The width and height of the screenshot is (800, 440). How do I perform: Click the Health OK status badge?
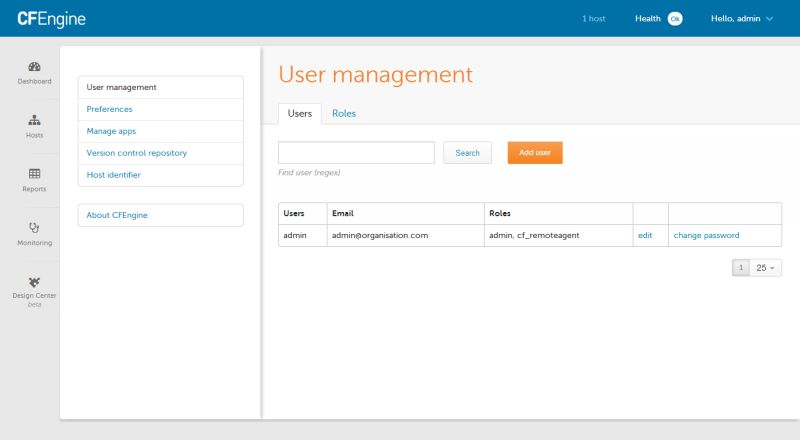coord(675,19)
